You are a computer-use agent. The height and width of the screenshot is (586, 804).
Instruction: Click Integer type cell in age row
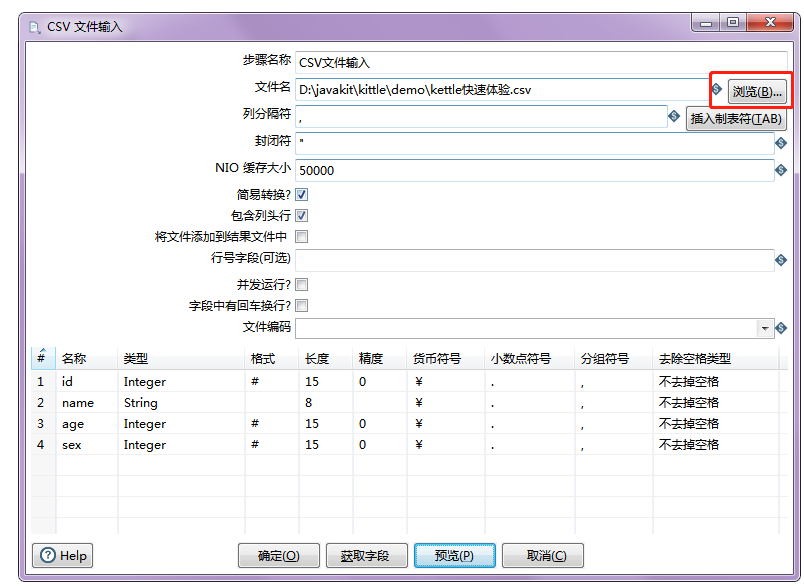click(x=181, y=423)
